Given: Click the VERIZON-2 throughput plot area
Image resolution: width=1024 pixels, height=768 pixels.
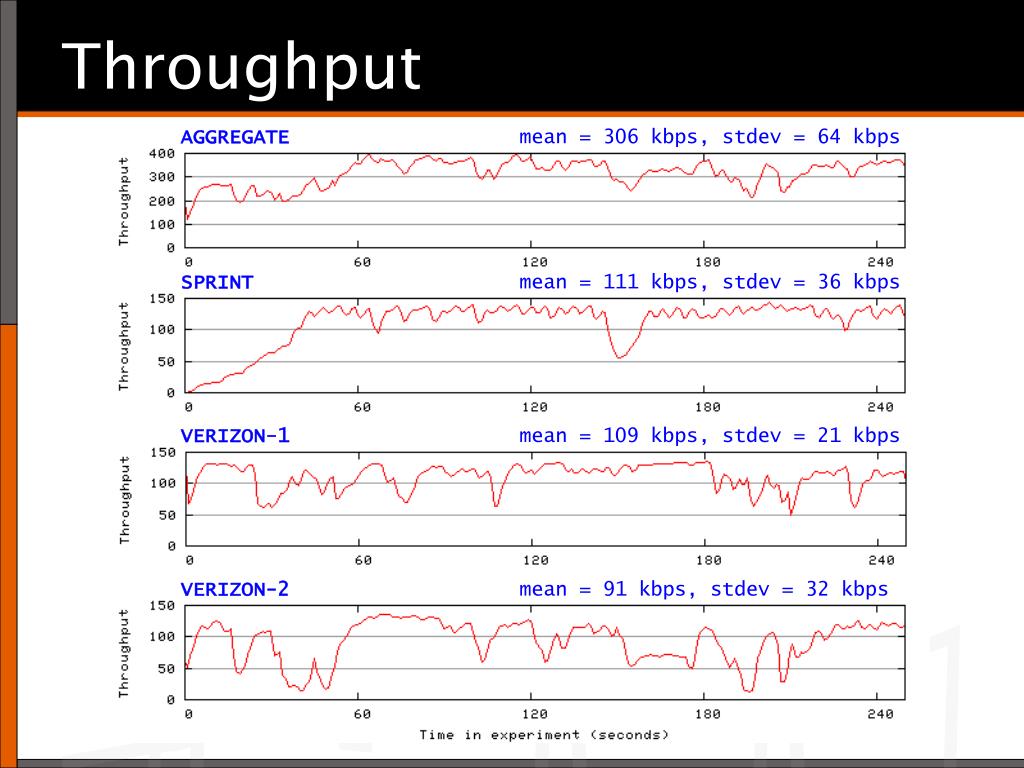Looking at the screenshot, I should pyautogui.click(x=545, y=652).
